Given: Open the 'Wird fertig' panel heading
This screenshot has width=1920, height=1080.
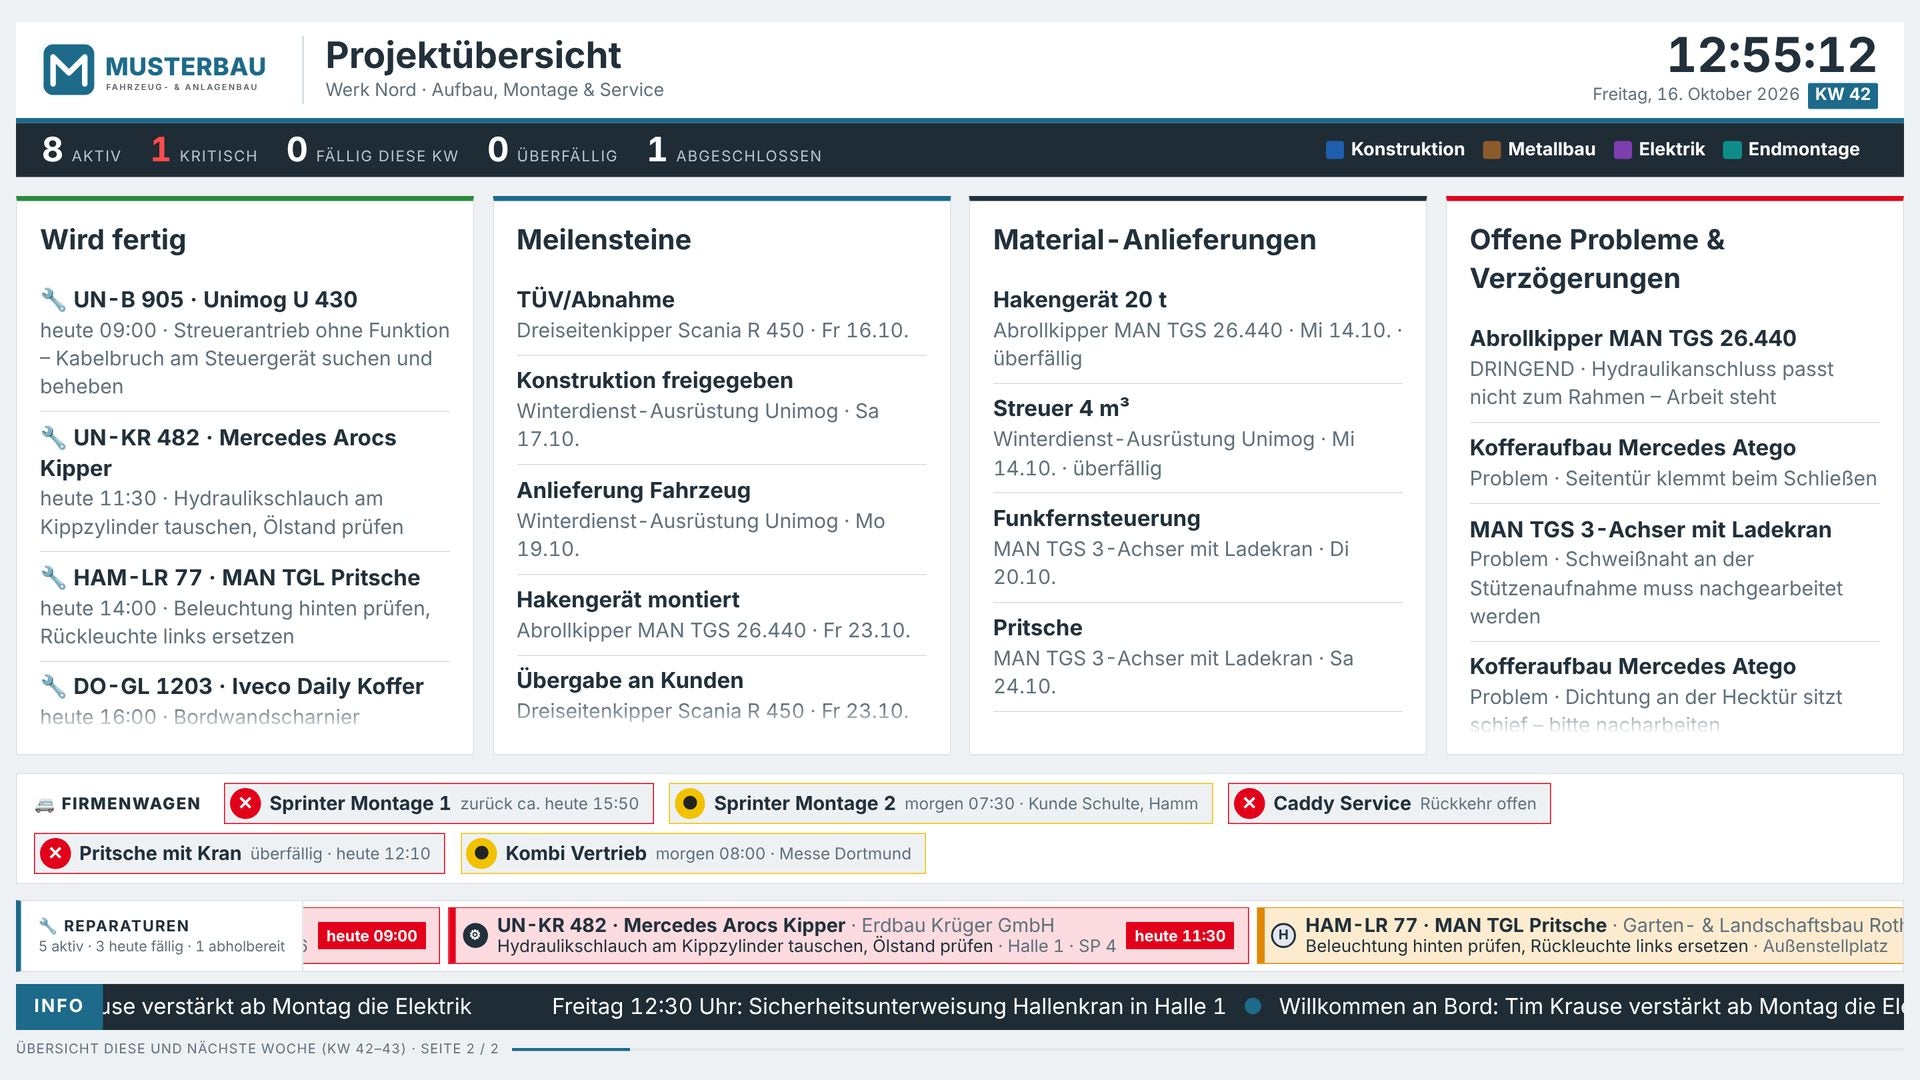Looking at the screenshot, I should click(113, 240).
